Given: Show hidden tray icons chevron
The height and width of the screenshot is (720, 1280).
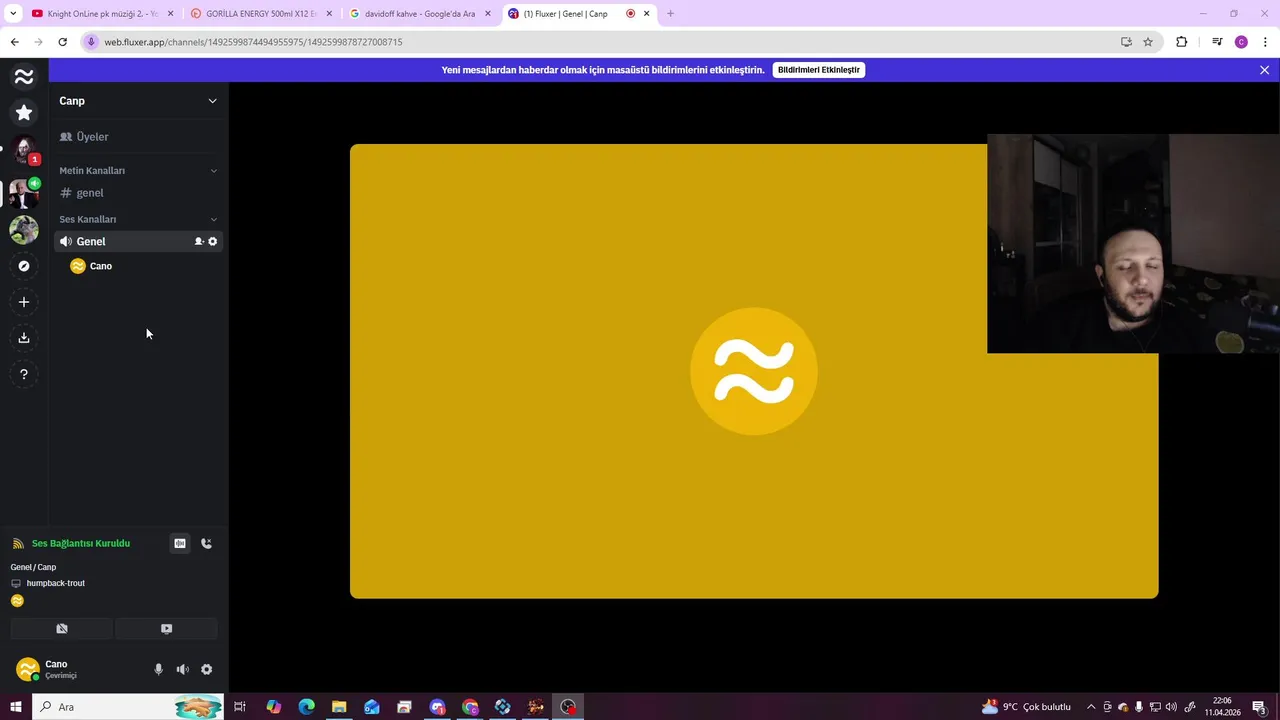Looking at the screenshot, I should click(1091, 707).
